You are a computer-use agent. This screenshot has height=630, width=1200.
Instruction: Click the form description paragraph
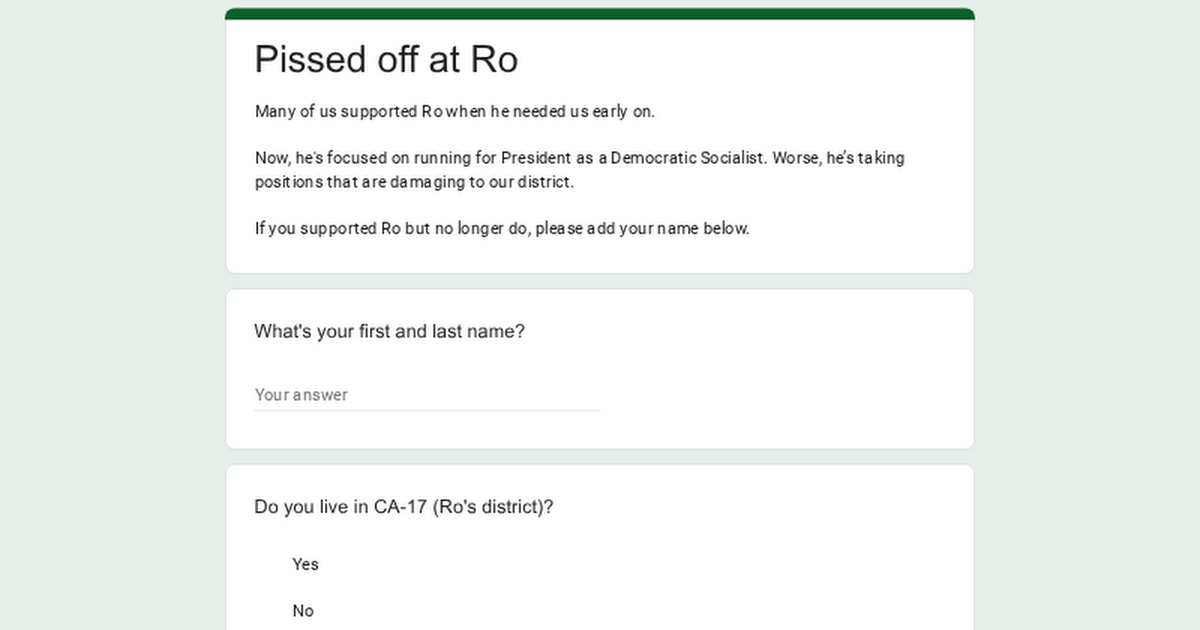pyautogui.click(x=580, y=168)
